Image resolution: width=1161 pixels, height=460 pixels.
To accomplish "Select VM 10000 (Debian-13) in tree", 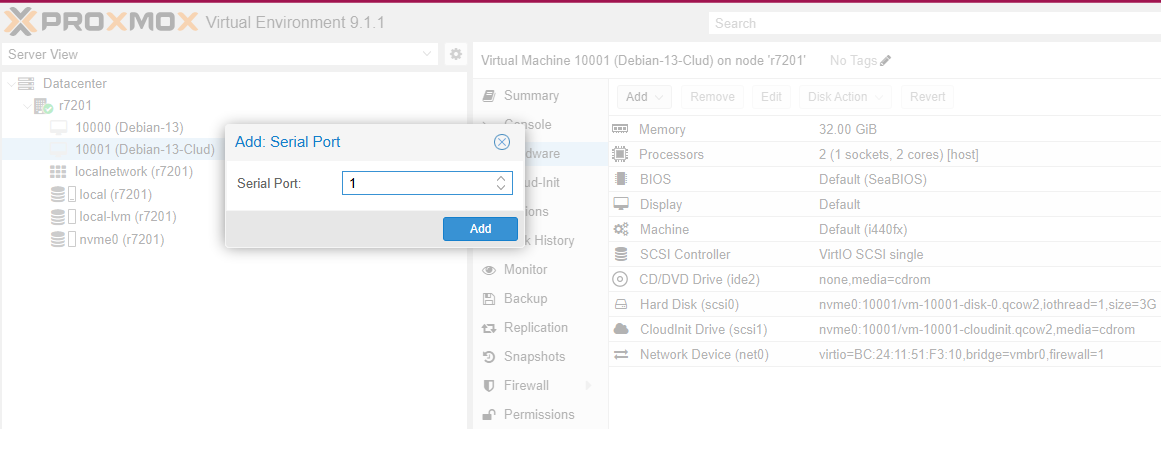I will click(129, 127).
